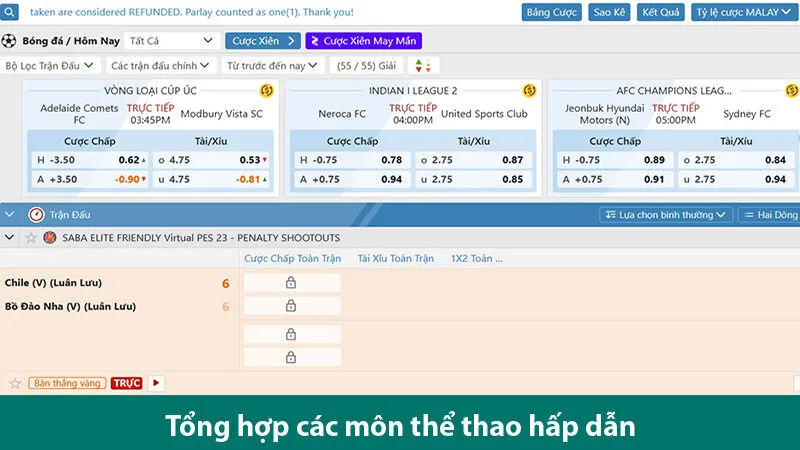Click the Cược Xiên May Mắn button
The width and height of the screenshot is (800, 450).
click(x=363, y=41)
